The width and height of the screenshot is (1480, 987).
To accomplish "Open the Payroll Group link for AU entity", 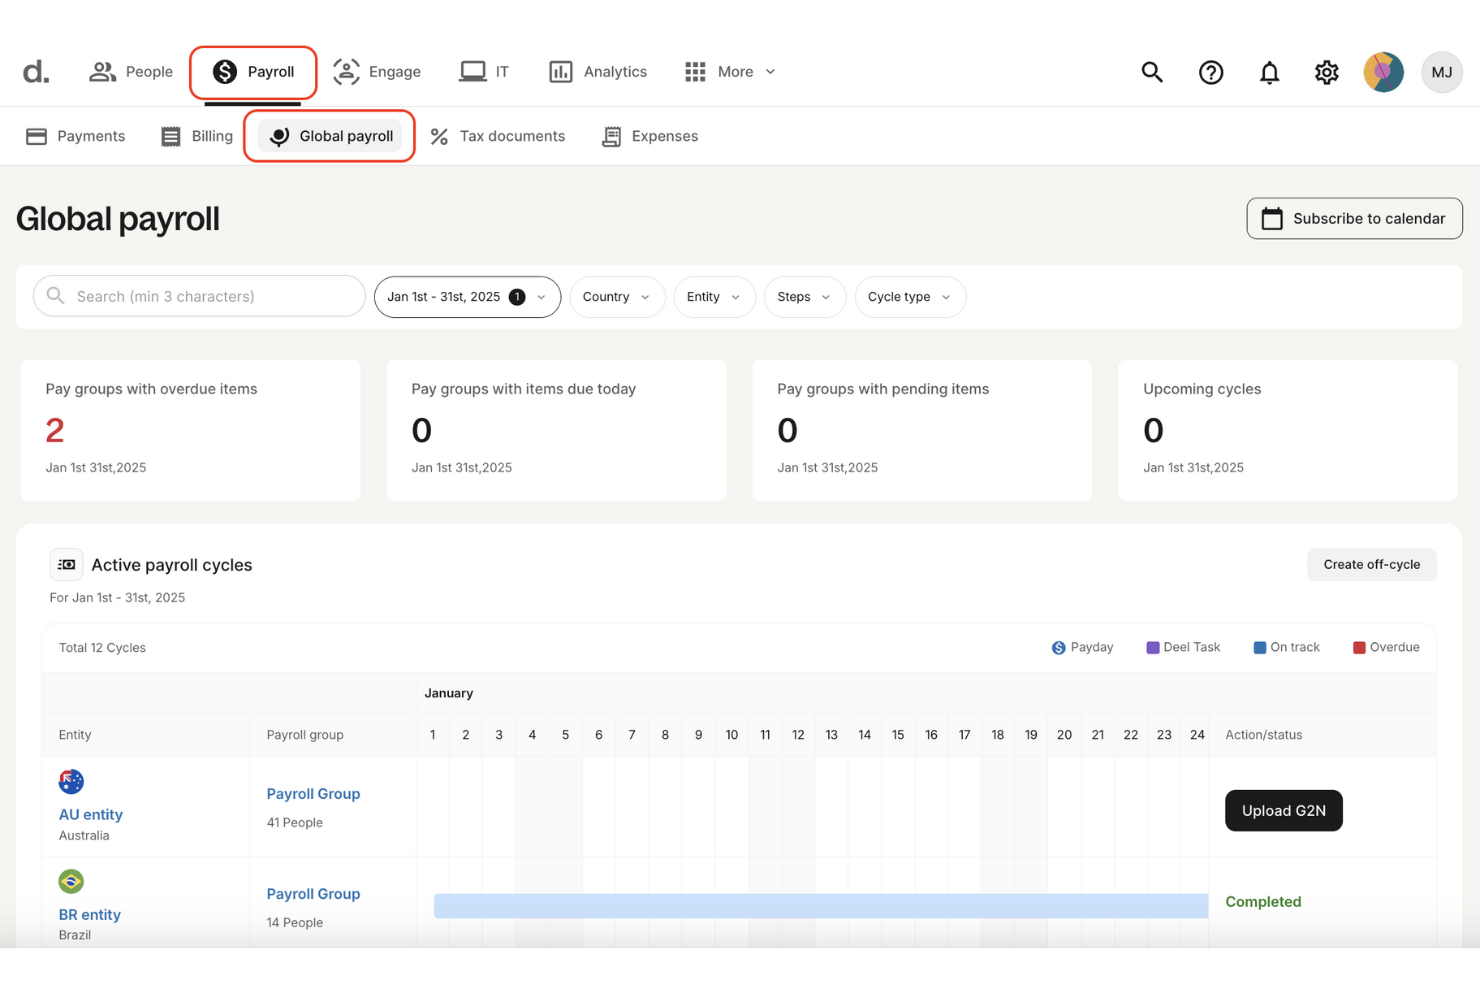I will coord(313,793).
